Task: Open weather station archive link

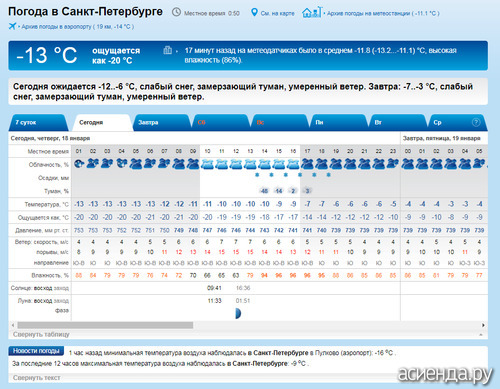Action: [383, 13]
